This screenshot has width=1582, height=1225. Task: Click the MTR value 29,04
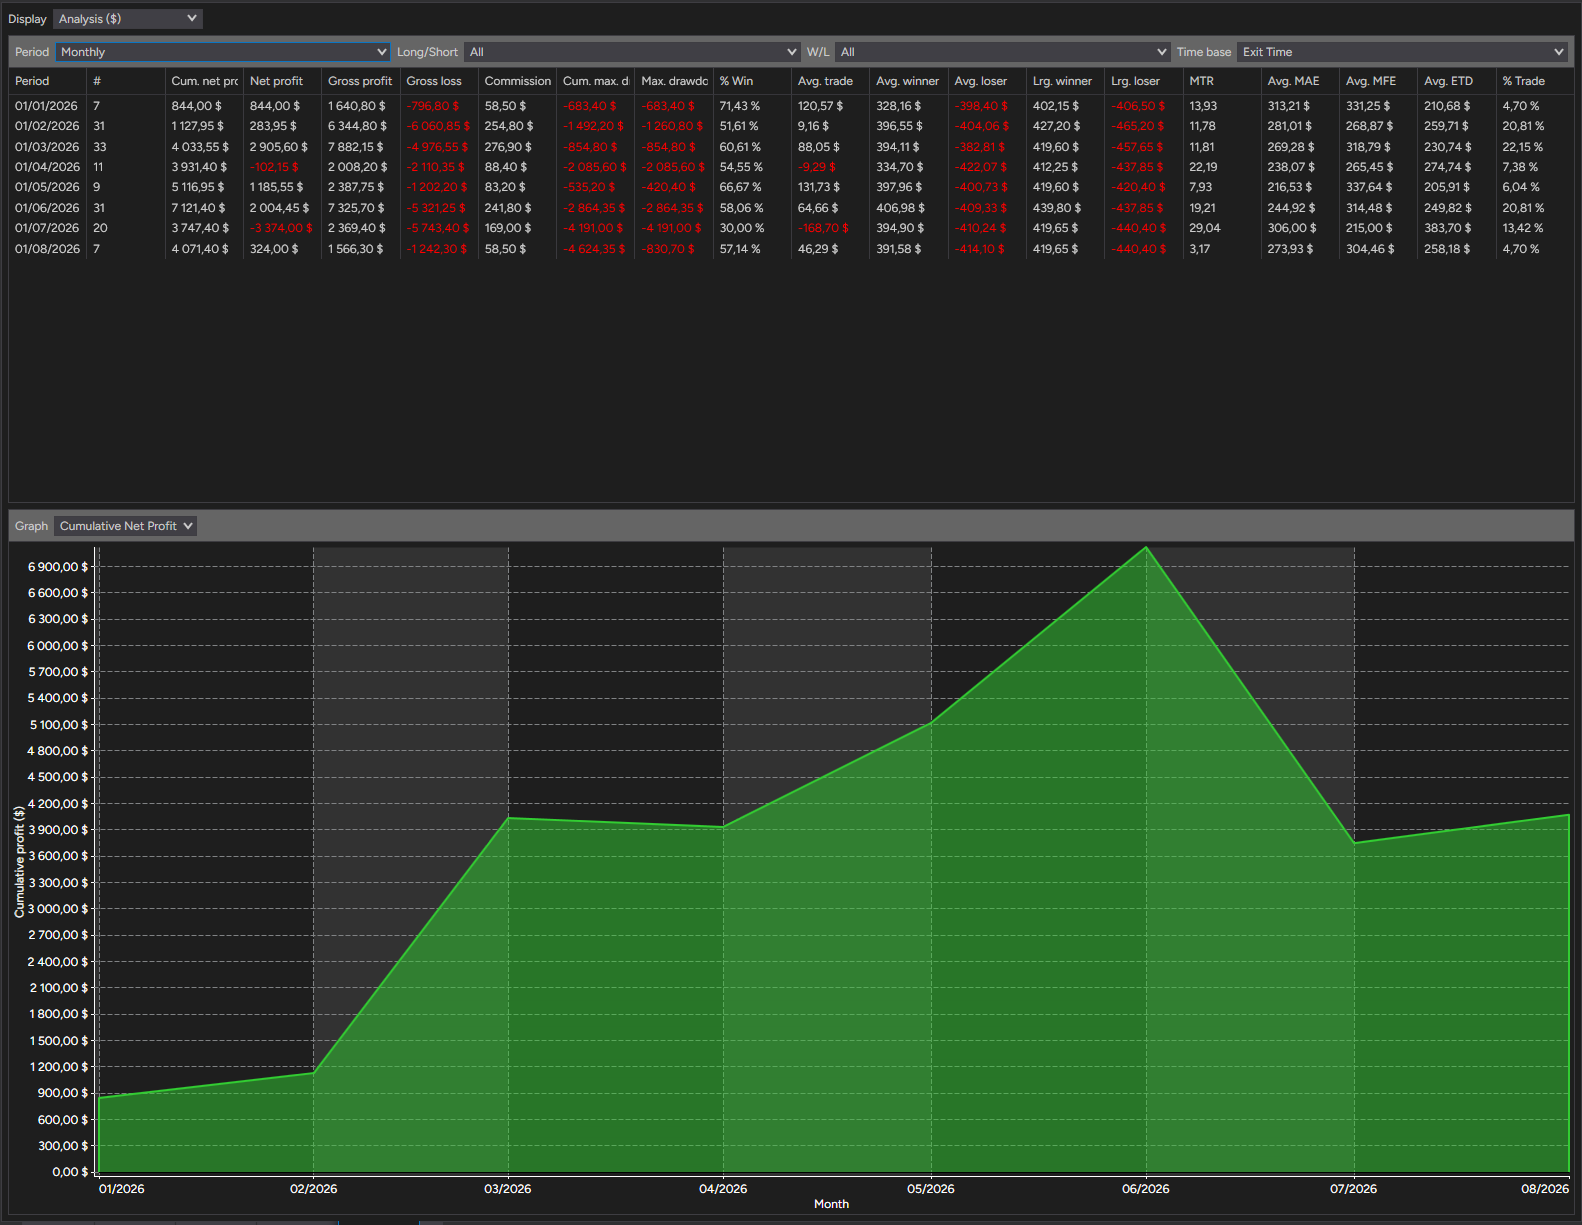[x=1205, y=228]
